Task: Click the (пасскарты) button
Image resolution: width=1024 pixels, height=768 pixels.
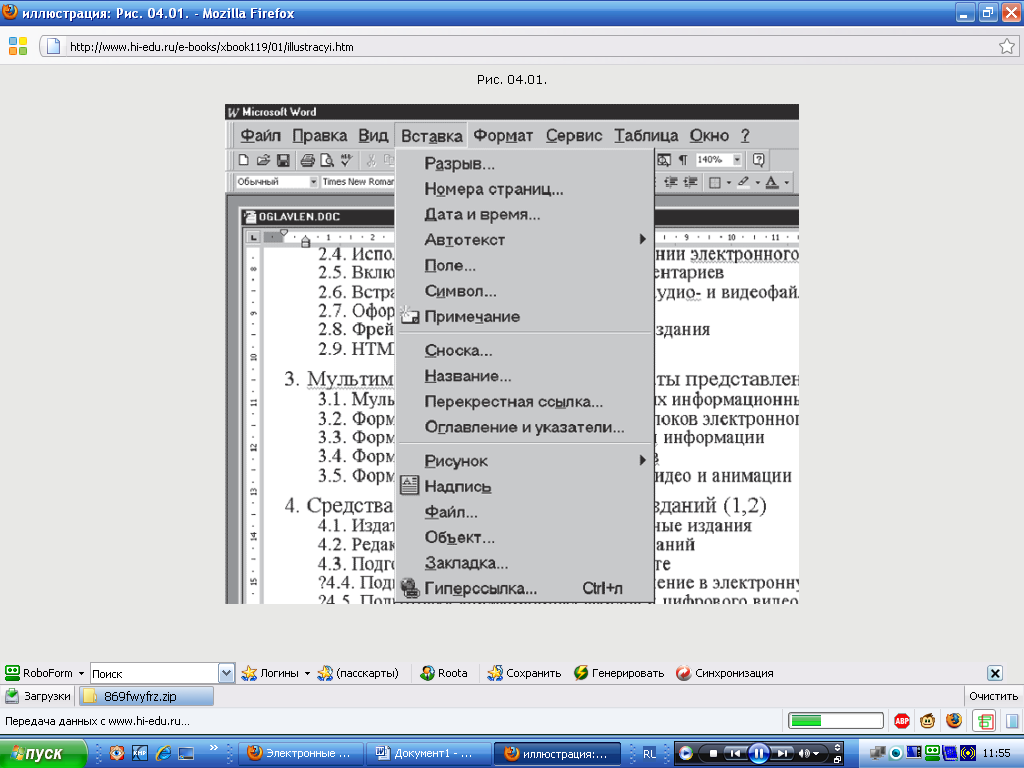Action: (358, 673)
